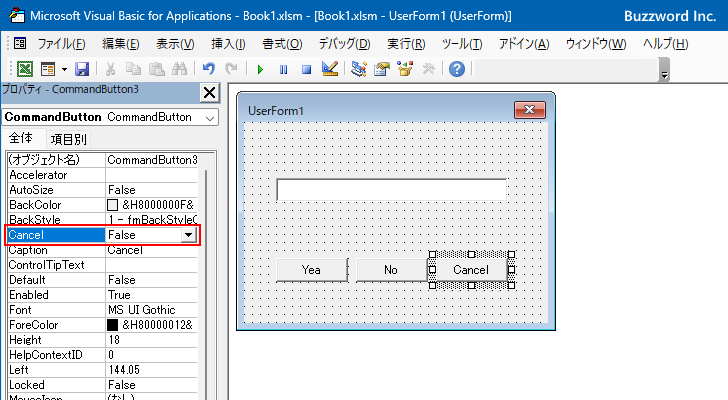This screenshot has height=400, width=728.
Task: Click the Insert UserForm toolbar icon
Action: (x=48, y=69)
